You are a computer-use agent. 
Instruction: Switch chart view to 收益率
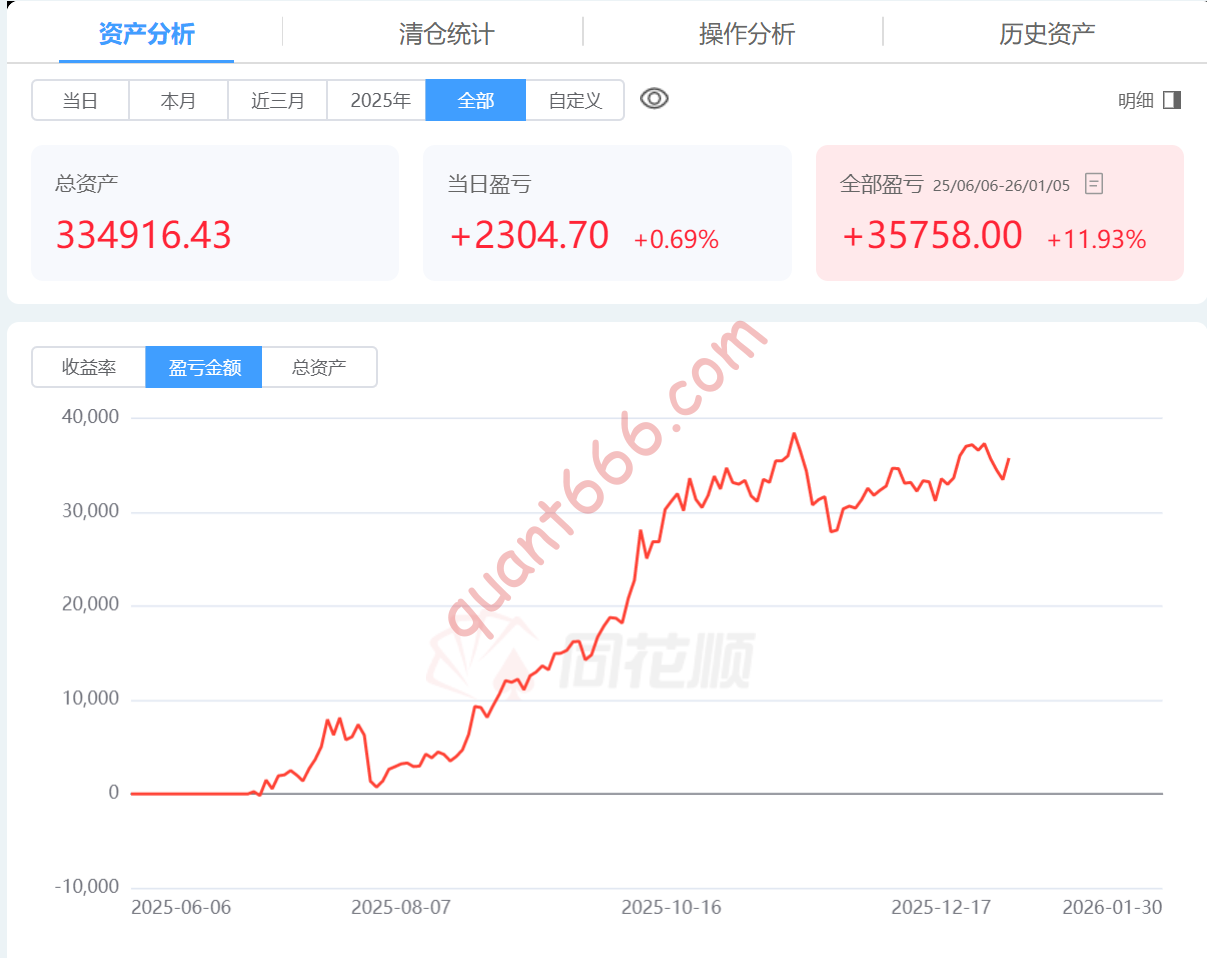tap(88, 367)
